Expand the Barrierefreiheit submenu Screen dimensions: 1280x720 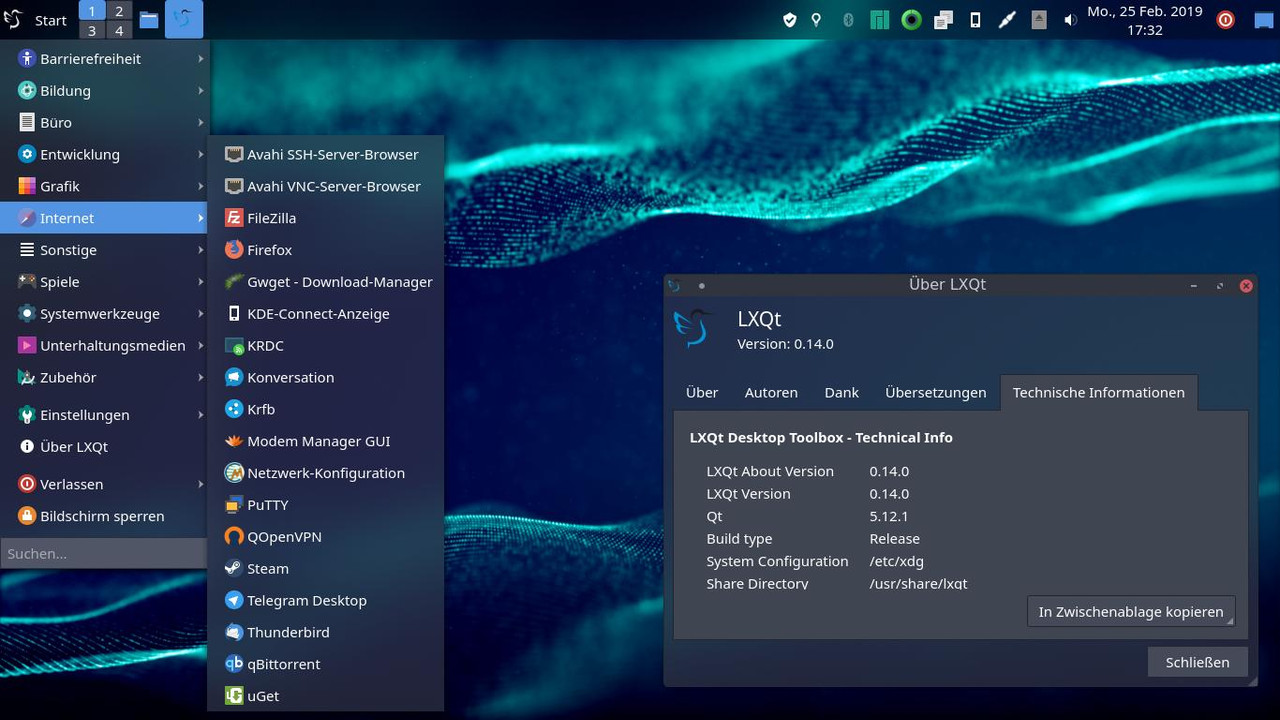[x=104, y=59]
